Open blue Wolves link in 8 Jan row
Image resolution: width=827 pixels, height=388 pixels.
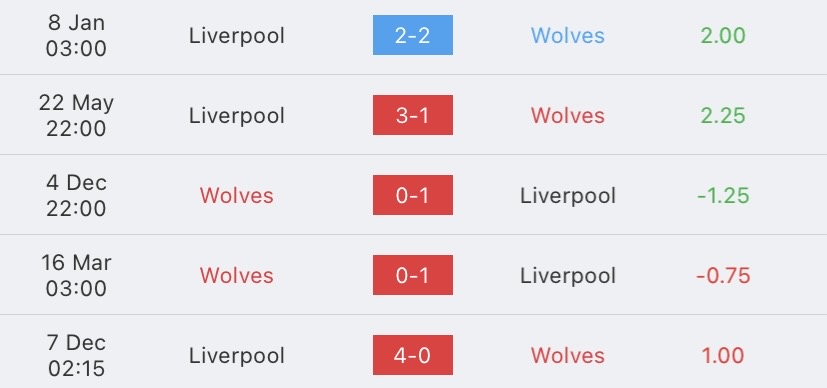coord(568,35)
